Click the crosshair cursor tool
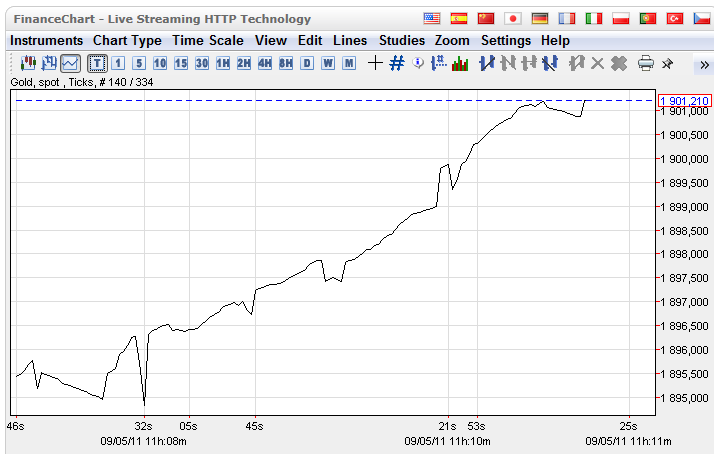The image size is (714, 454). pos(375,63)
